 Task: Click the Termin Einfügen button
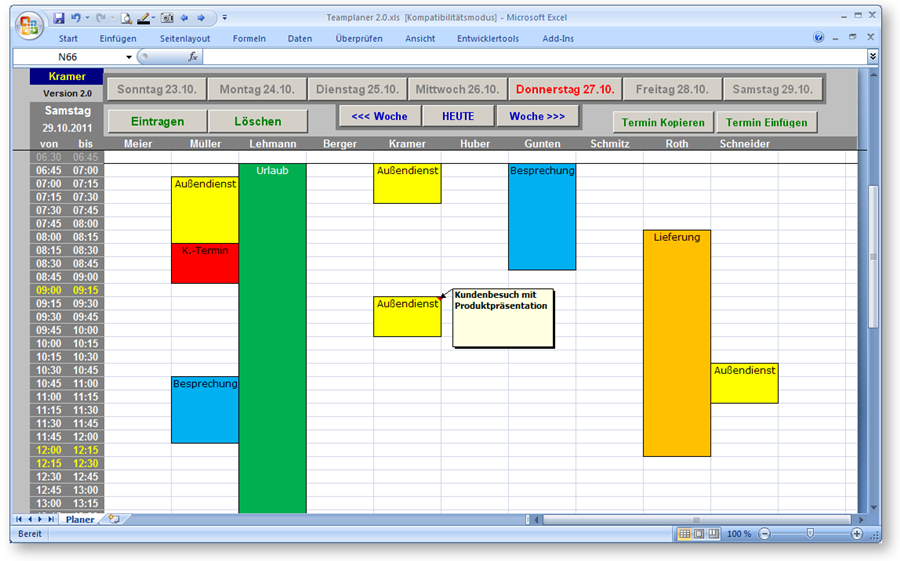[766, 122]
